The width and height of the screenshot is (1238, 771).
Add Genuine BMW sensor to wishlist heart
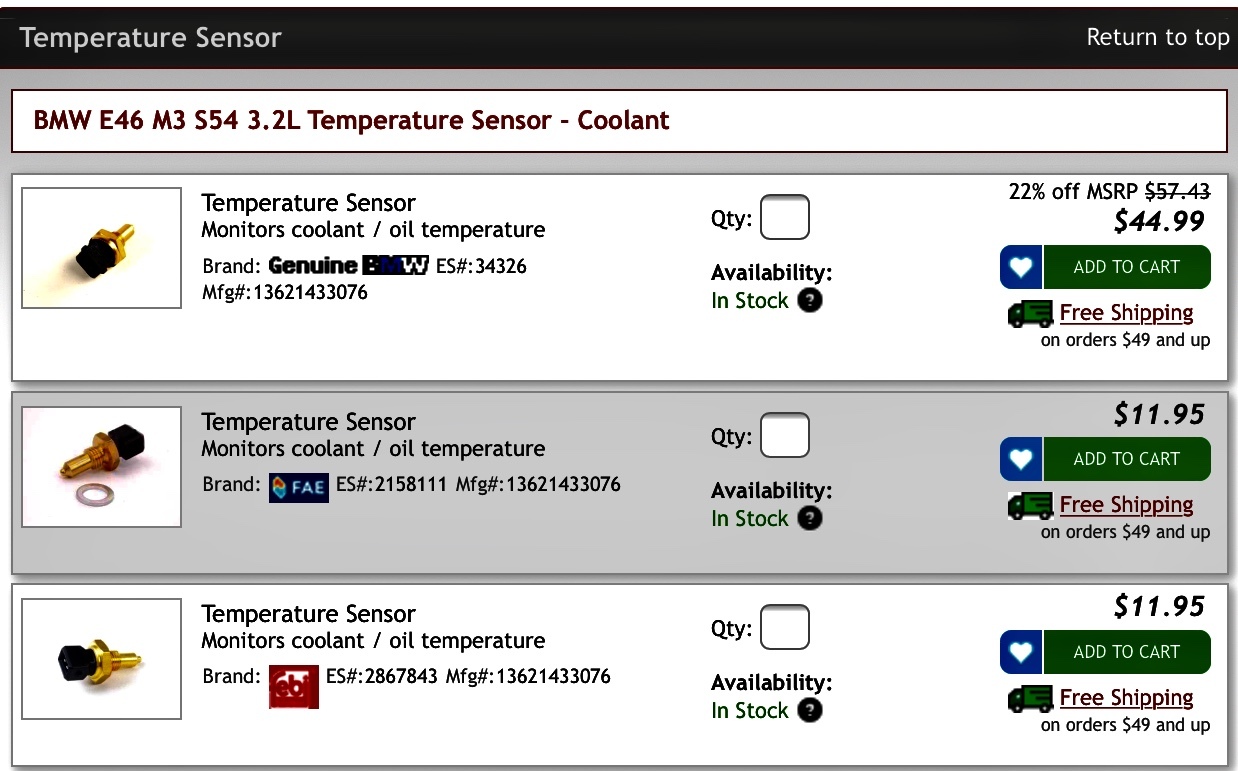coord(1021,267)
